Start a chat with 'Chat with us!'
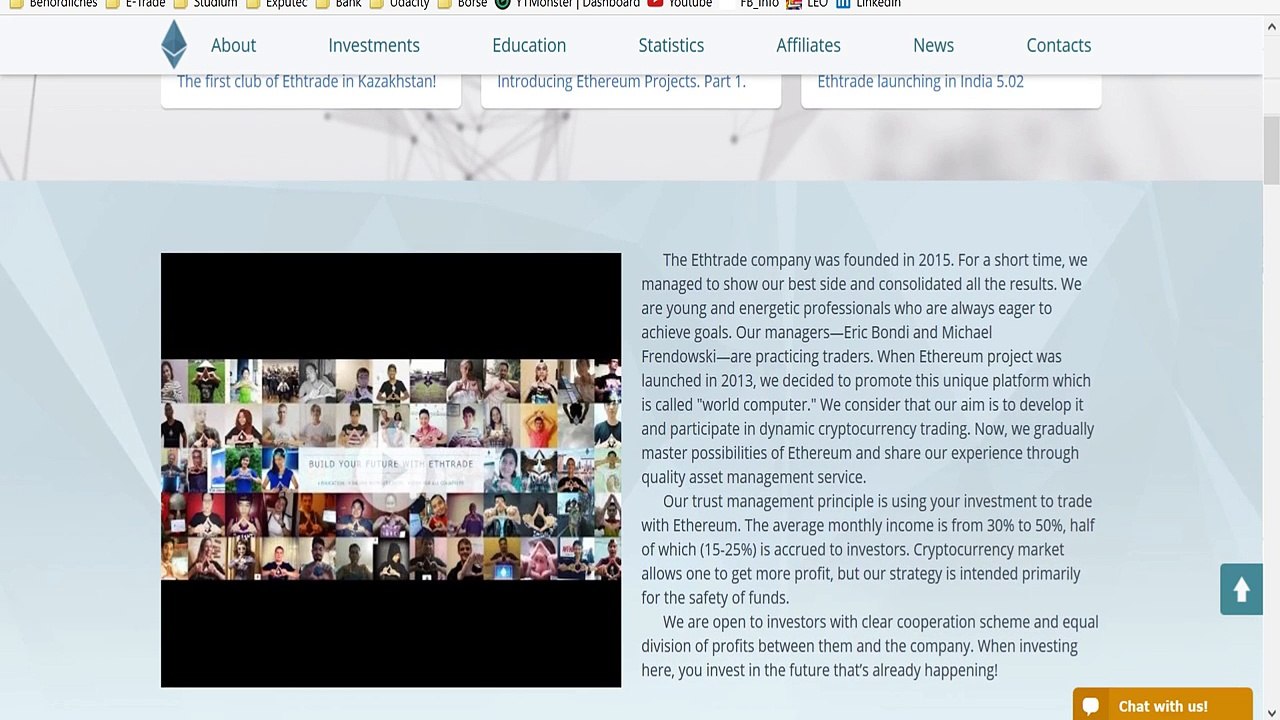The width and height of the screenshot is (1280, 720). [x=1163, y=706]
